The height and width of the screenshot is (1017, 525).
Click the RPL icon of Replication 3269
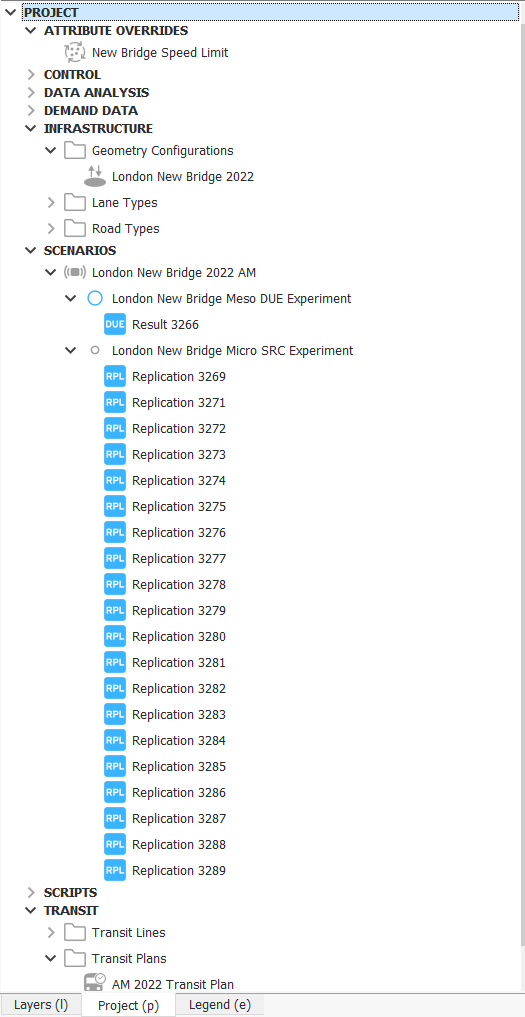coord(115,376)
